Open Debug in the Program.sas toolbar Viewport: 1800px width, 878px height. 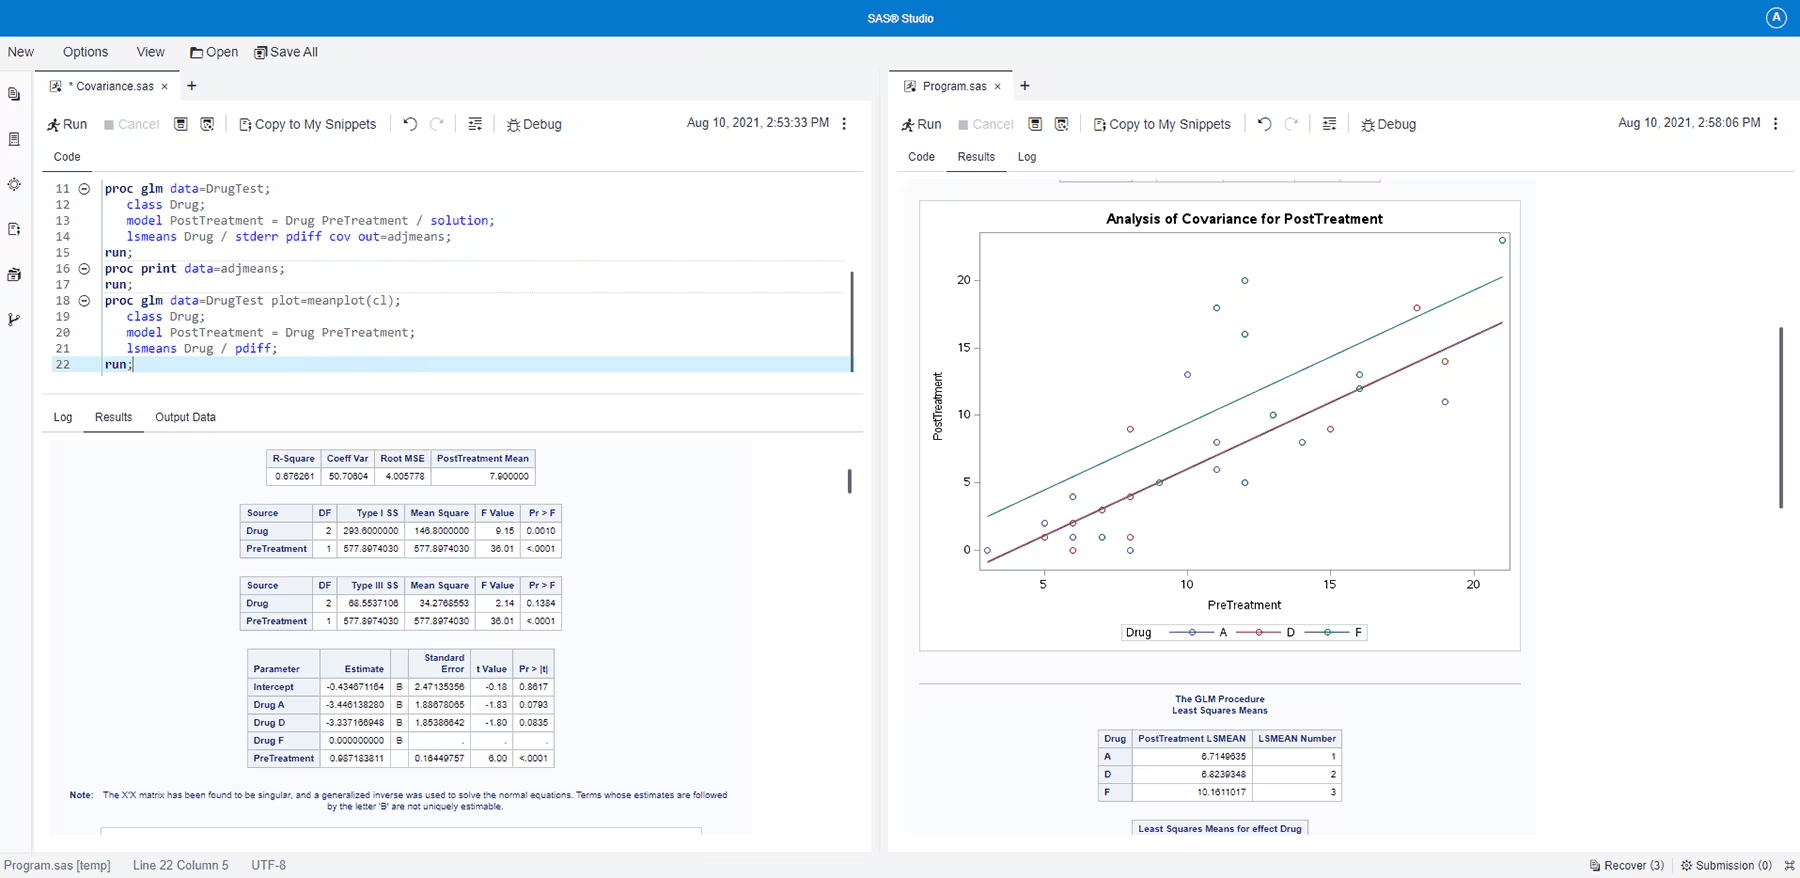(1388, 124)
